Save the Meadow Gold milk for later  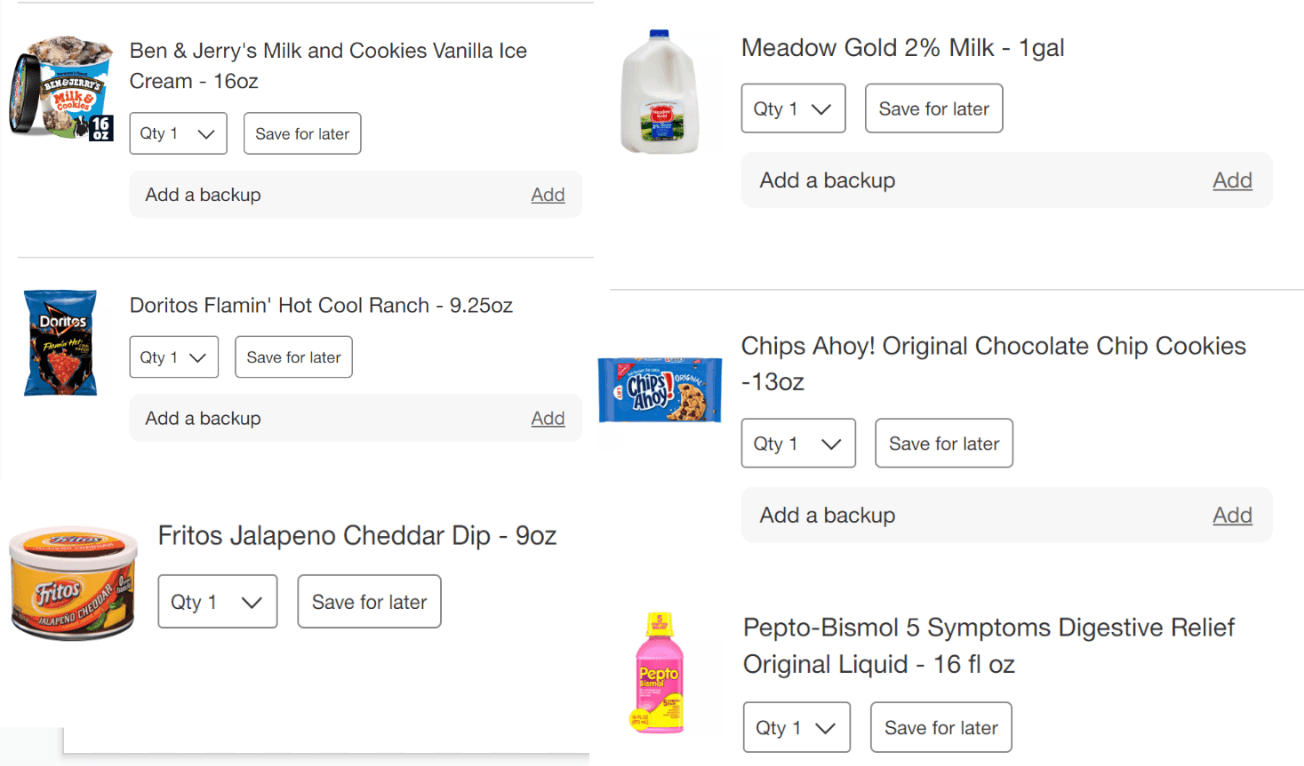click(933, 109)
